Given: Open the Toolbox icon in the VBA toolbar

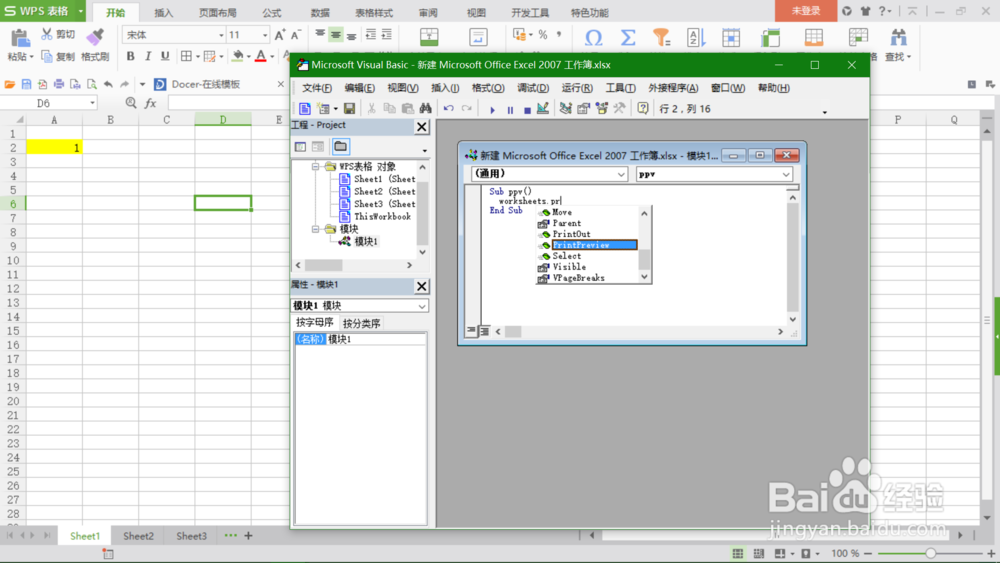Looking at the screenshot, I should click(x=619, y=109).
